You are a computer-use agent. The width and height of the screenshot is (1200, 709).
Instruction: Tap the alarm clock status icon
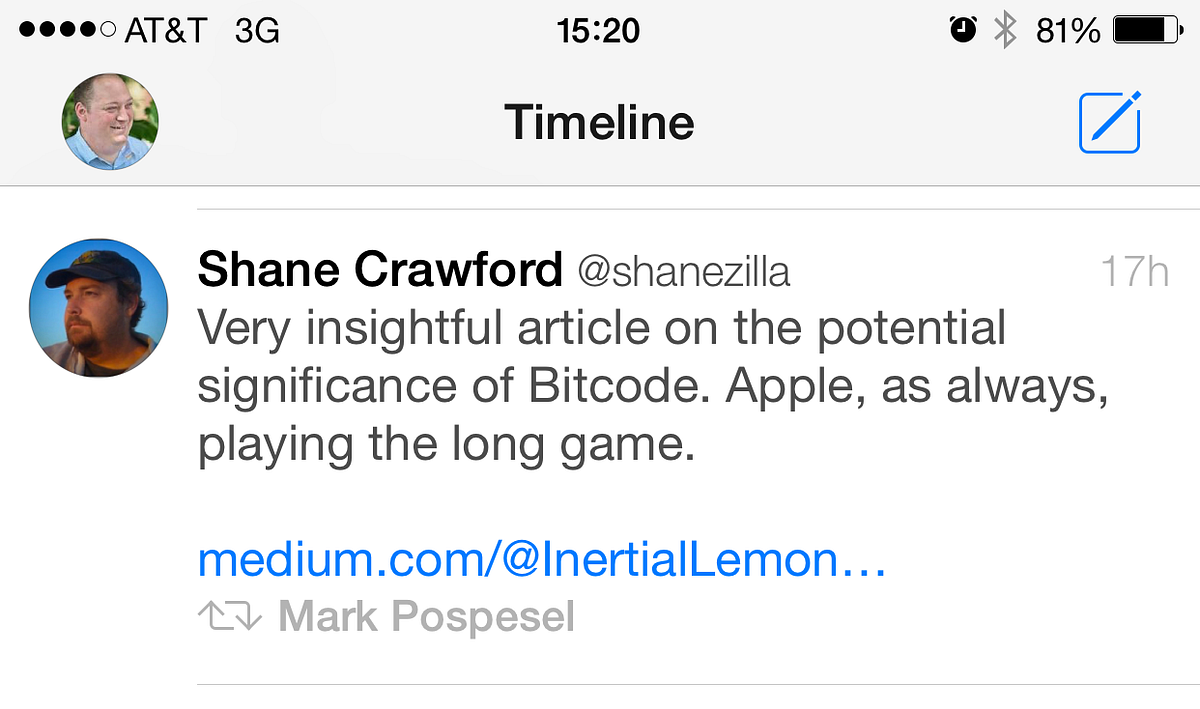pyautogui.click(x=962, y=31)
